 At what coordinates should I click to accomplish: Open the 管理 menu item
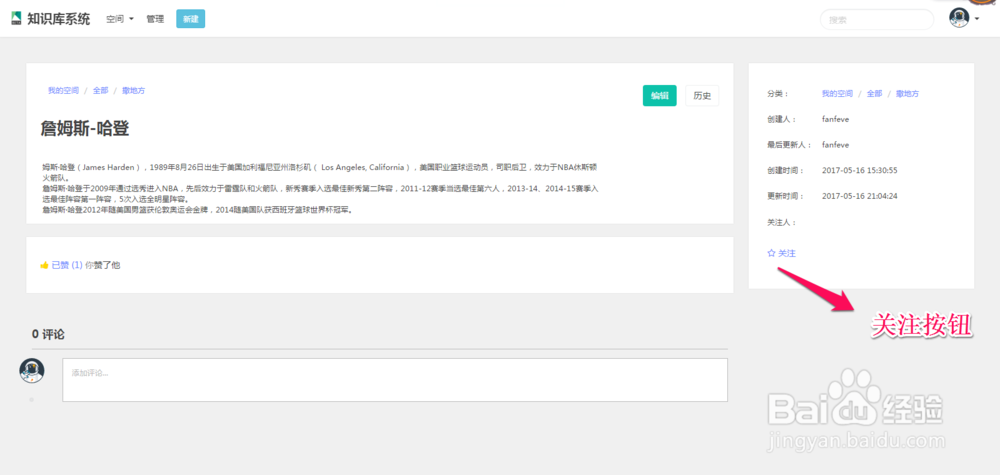point(155,19)
